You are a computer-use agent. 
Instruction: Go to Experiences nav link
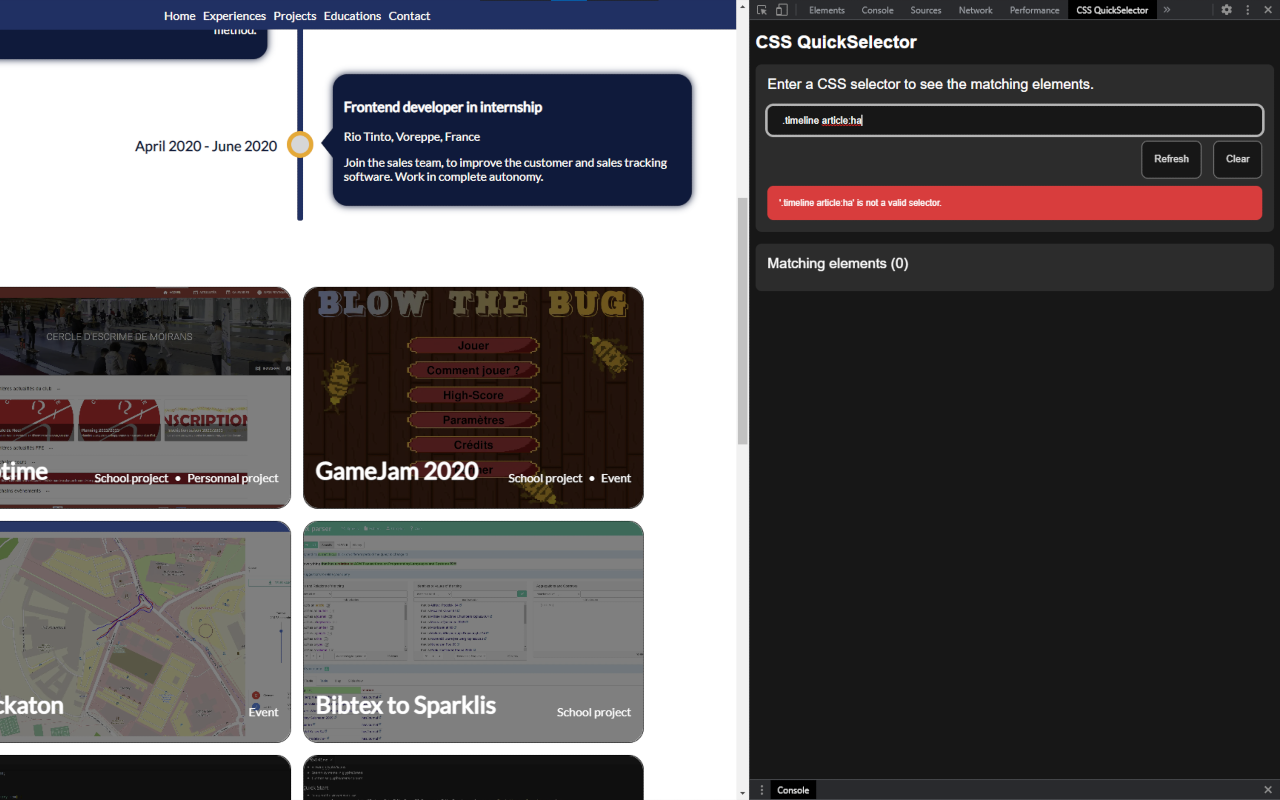coord(234,16)
